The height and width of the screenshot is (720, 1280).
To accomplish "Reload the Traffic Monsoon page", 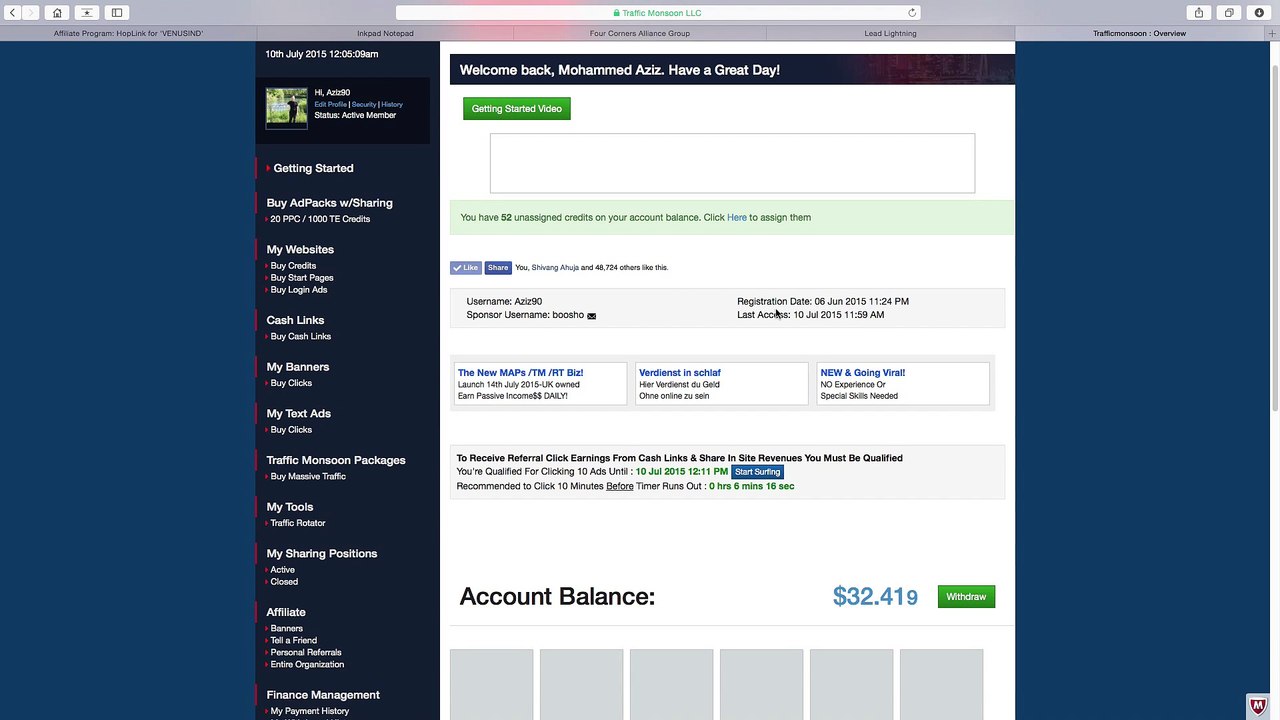I will 912,13.
